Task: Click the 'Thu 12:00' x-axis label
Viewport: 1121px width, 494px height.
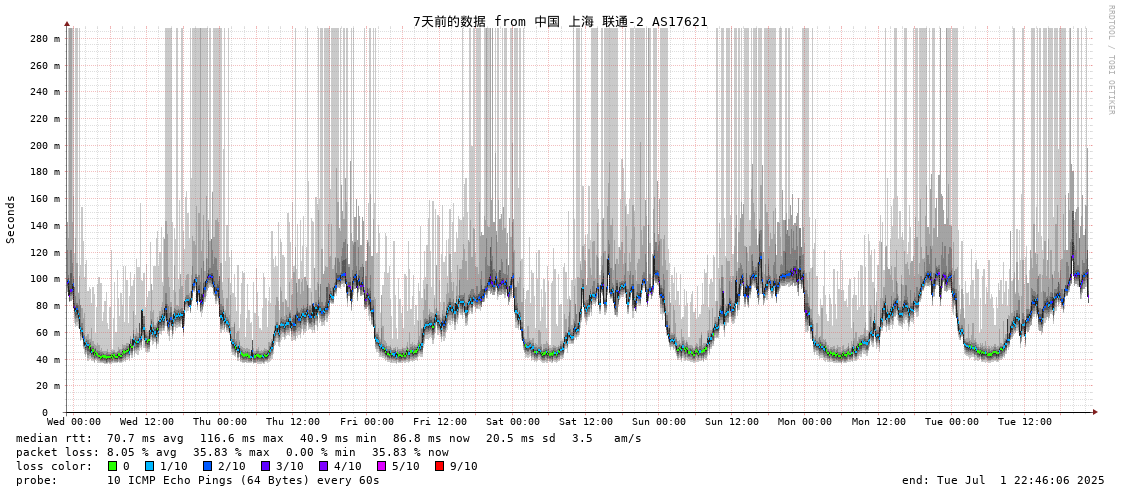Action: [292, 422]
